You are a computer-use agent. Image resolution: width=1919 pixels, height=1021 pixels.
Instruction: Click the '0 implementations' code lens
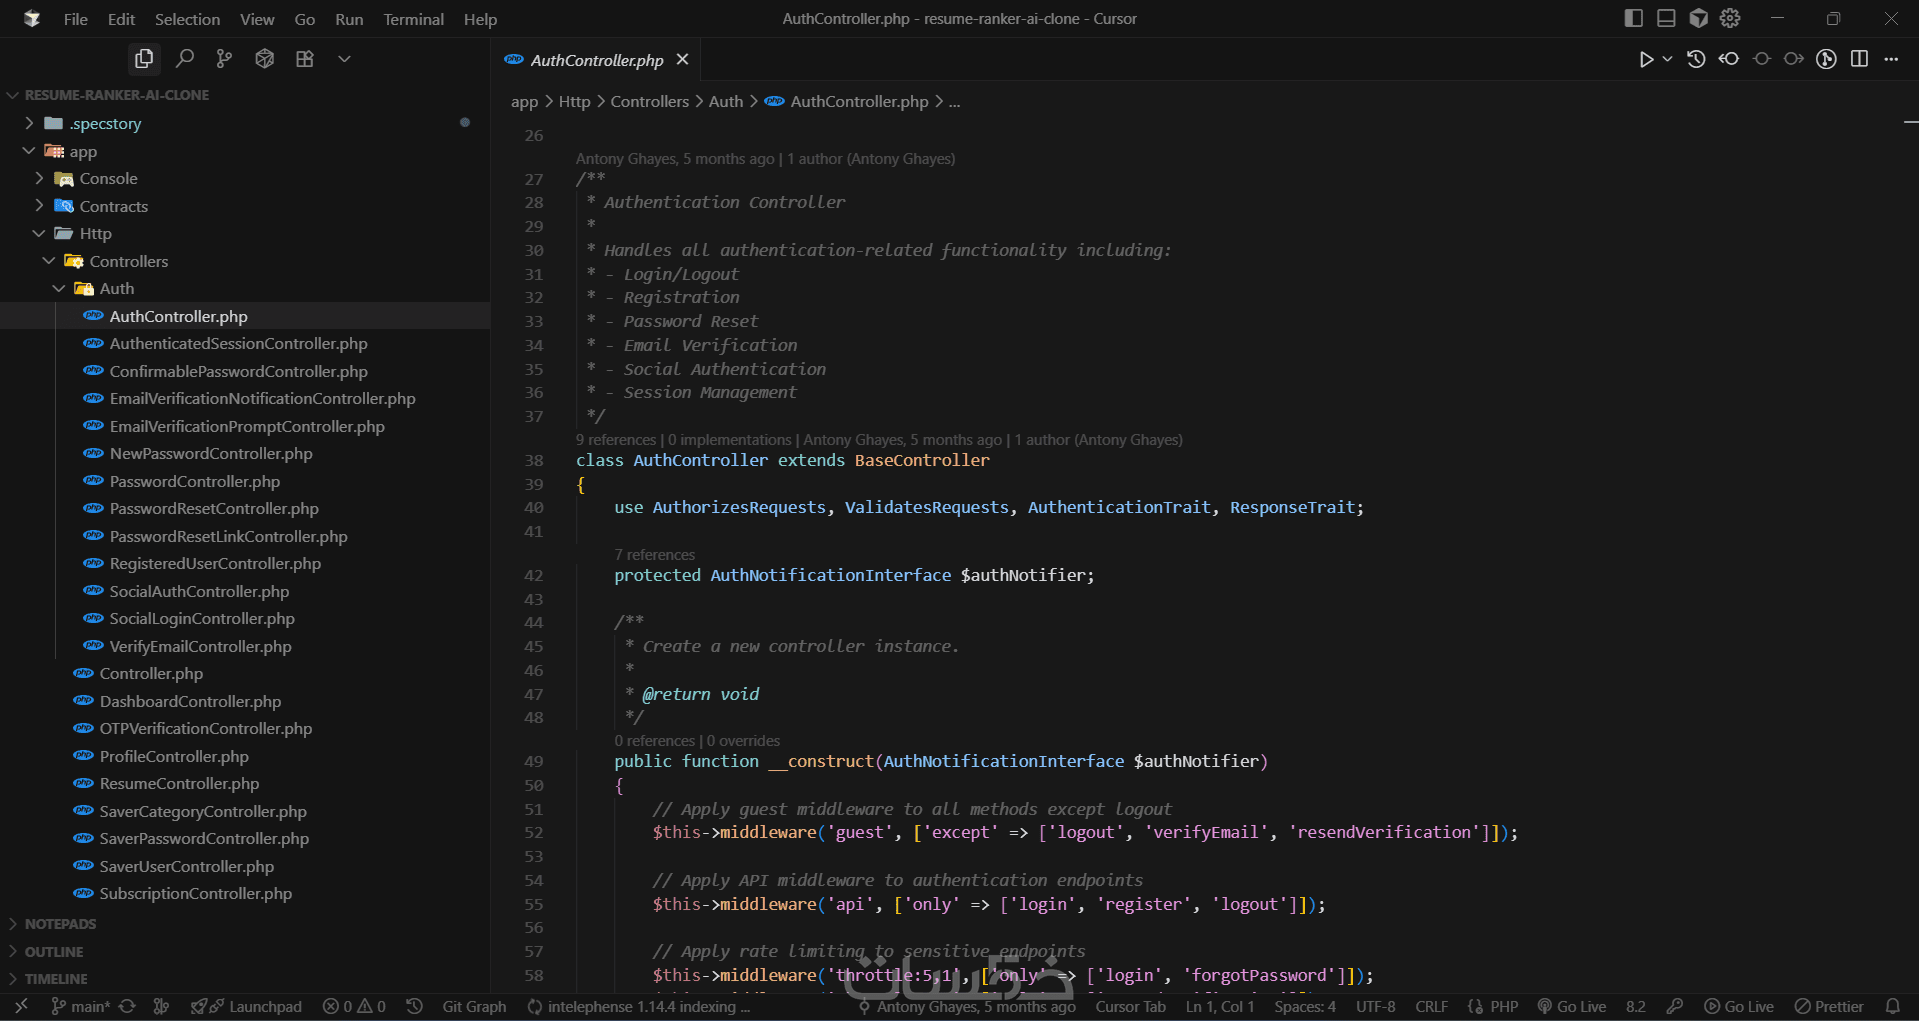(729, 440)
